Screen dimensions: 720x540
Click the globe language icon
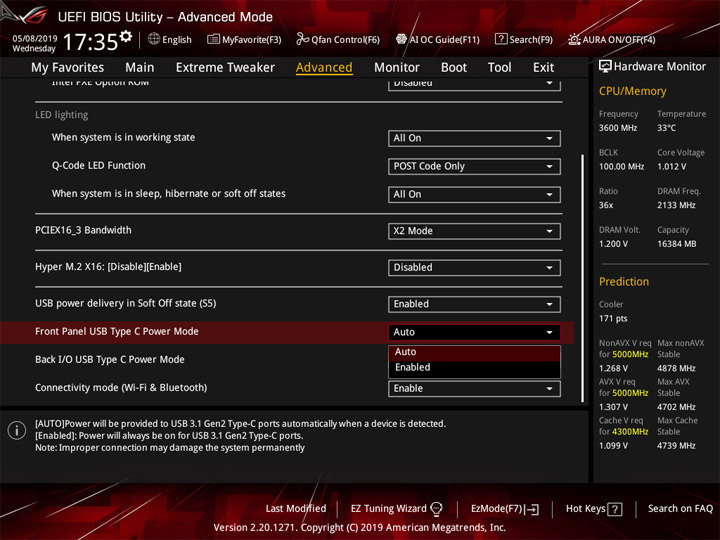[x=154, y=39]
